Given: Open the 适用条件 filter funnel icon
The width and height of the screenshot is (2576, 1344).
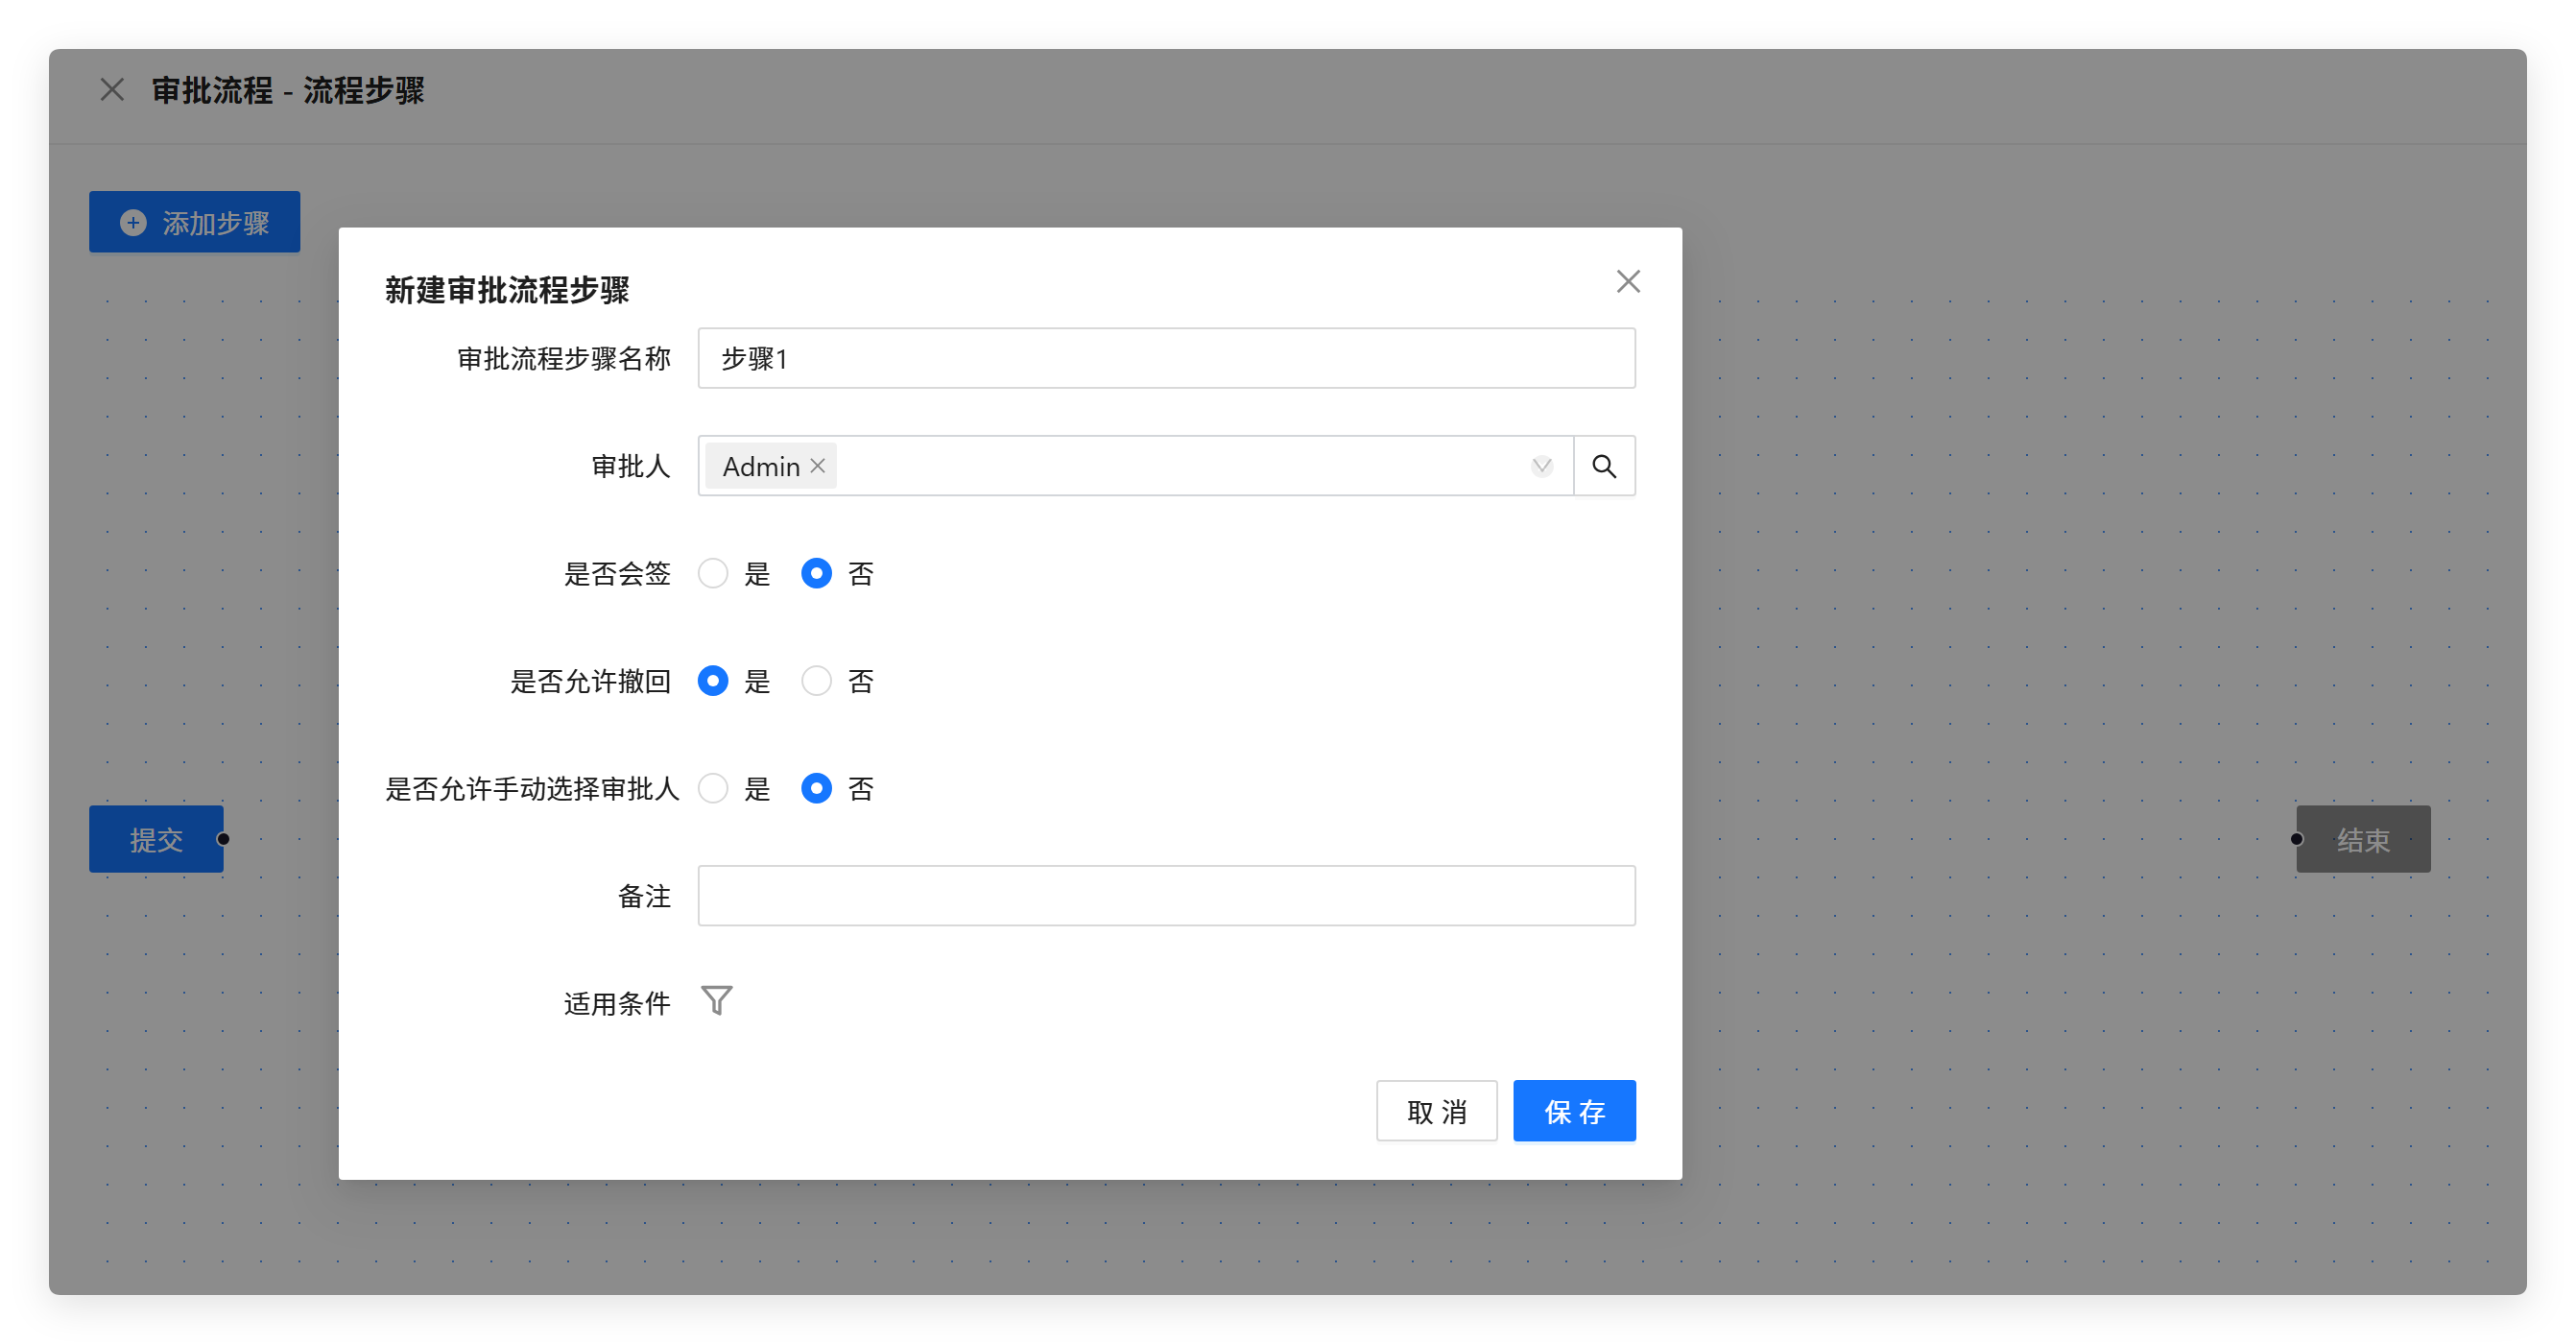Looking at the screenshot, I should pyautogui.click(x=716, y=1001).
